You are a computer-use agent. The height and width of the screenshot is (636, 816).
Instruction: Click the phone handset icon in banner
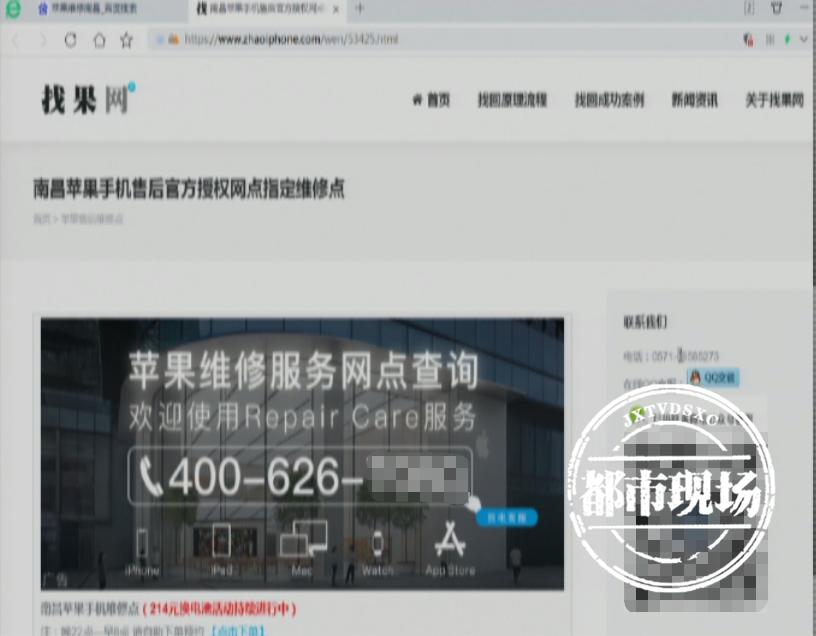click(150, 477)
